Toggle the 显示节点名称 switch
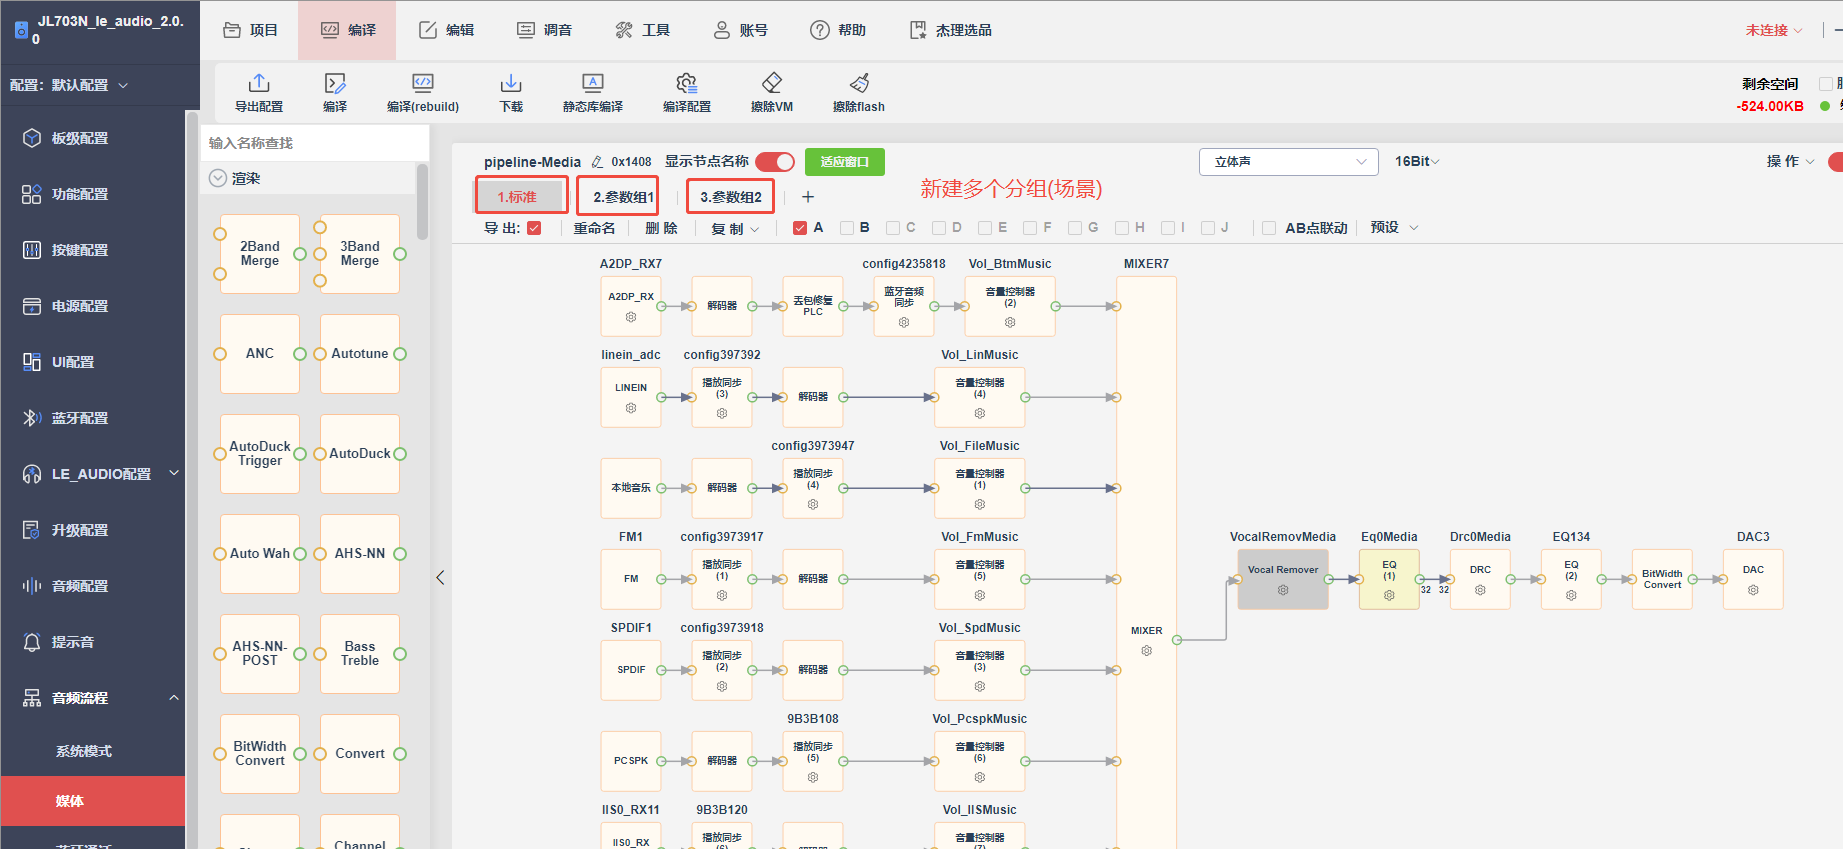Viewport: 1843px width, 849px height. click(775, 162)
